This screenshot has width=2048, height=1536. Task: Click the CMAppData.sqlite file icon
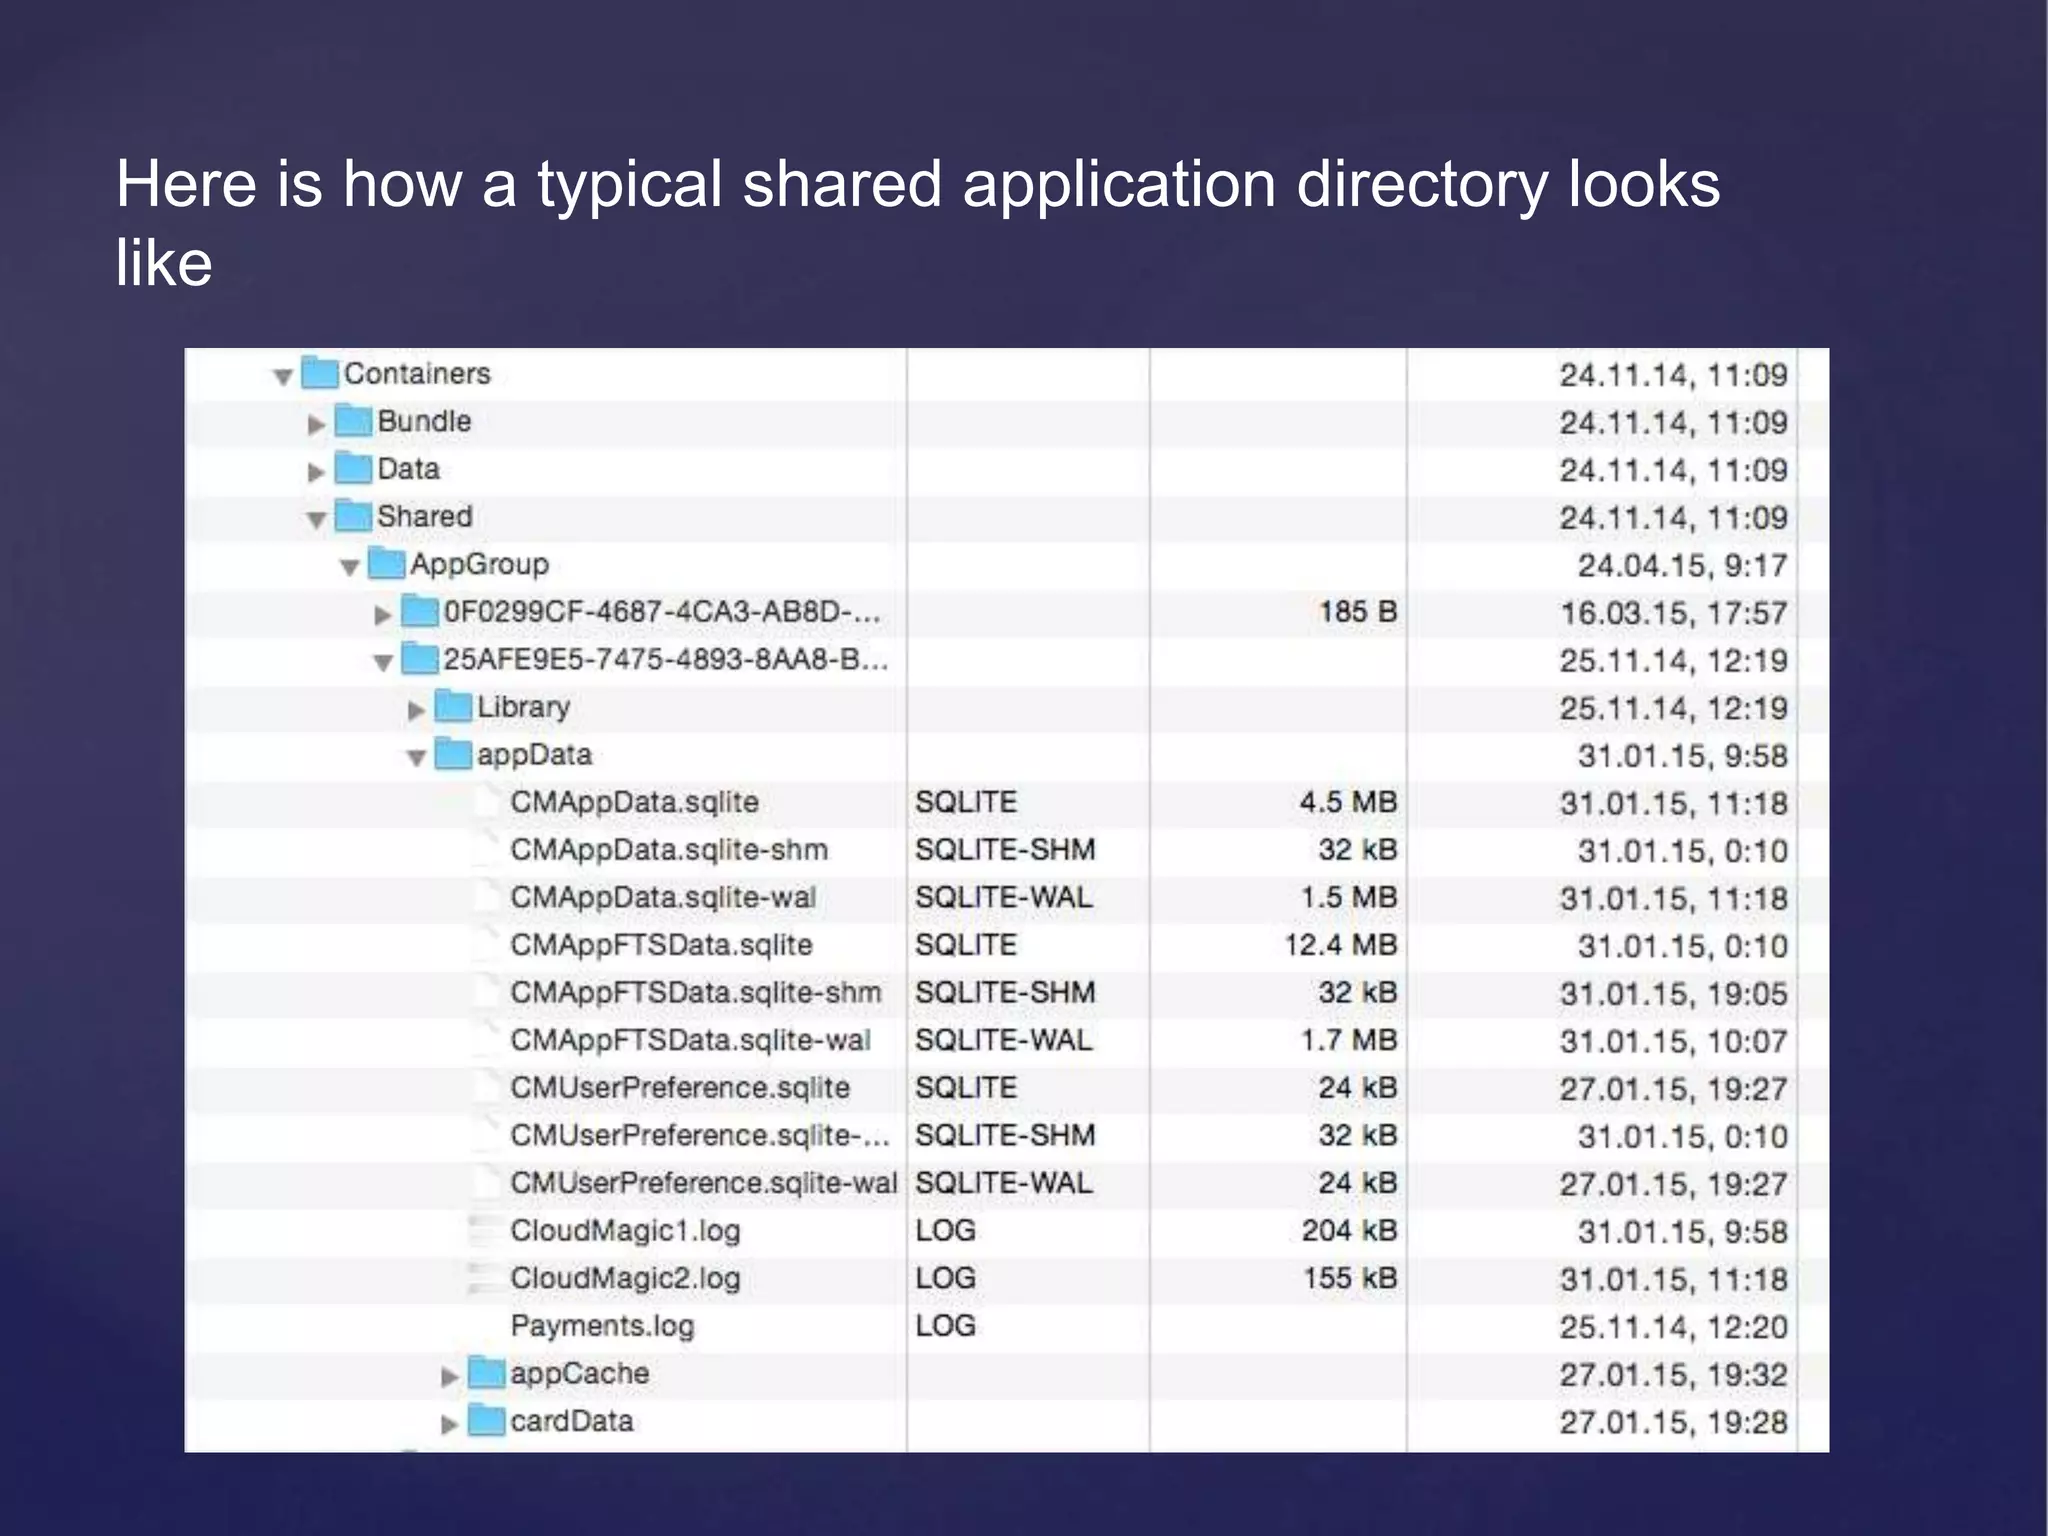[486, 802]
